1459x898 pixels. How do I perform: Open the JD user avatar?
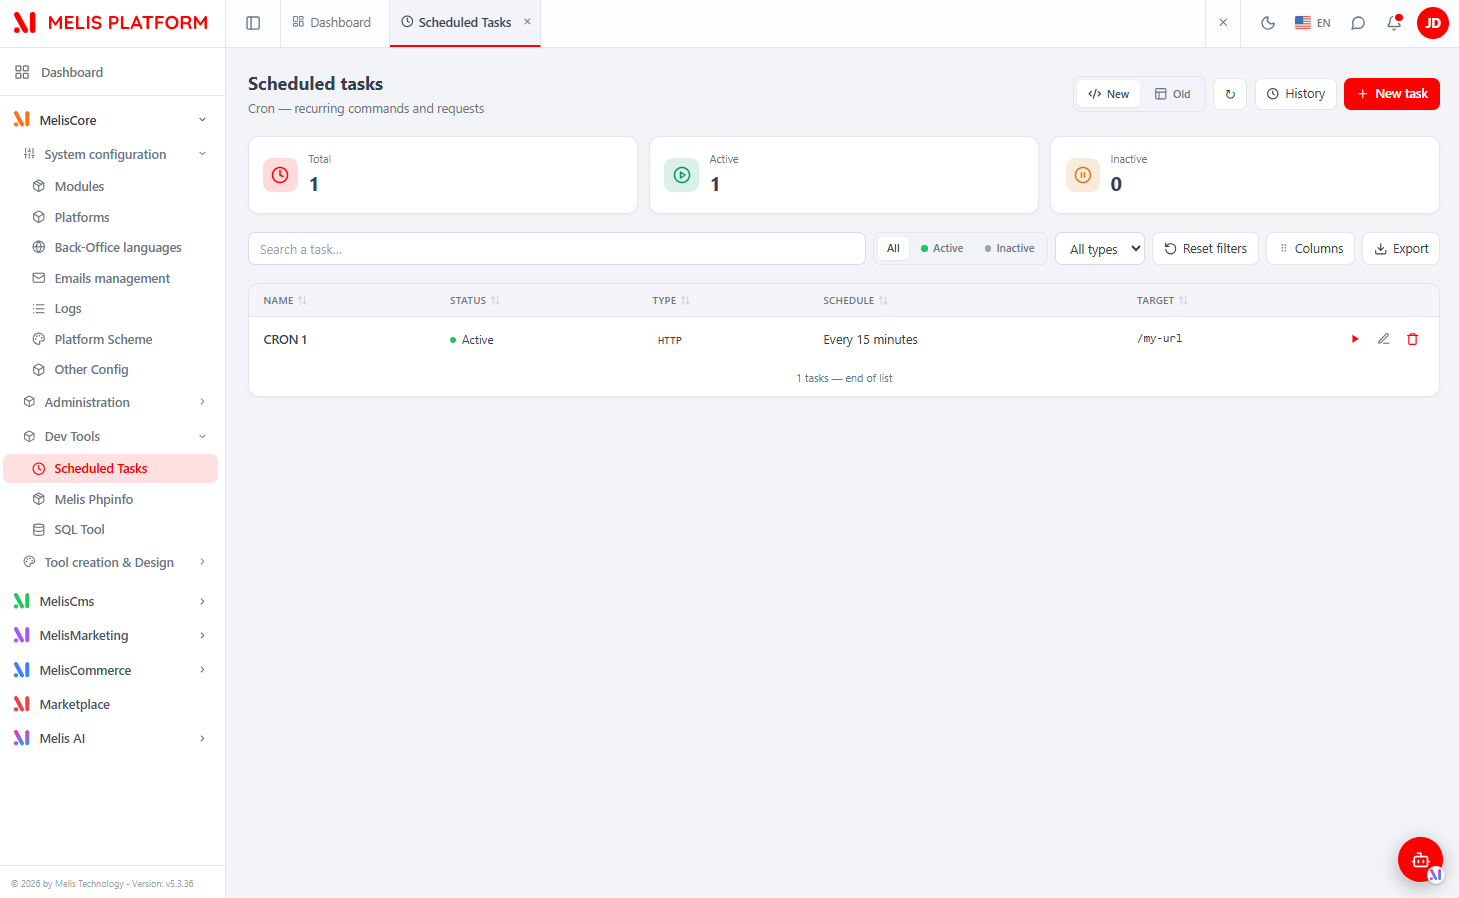point(1433,23)
